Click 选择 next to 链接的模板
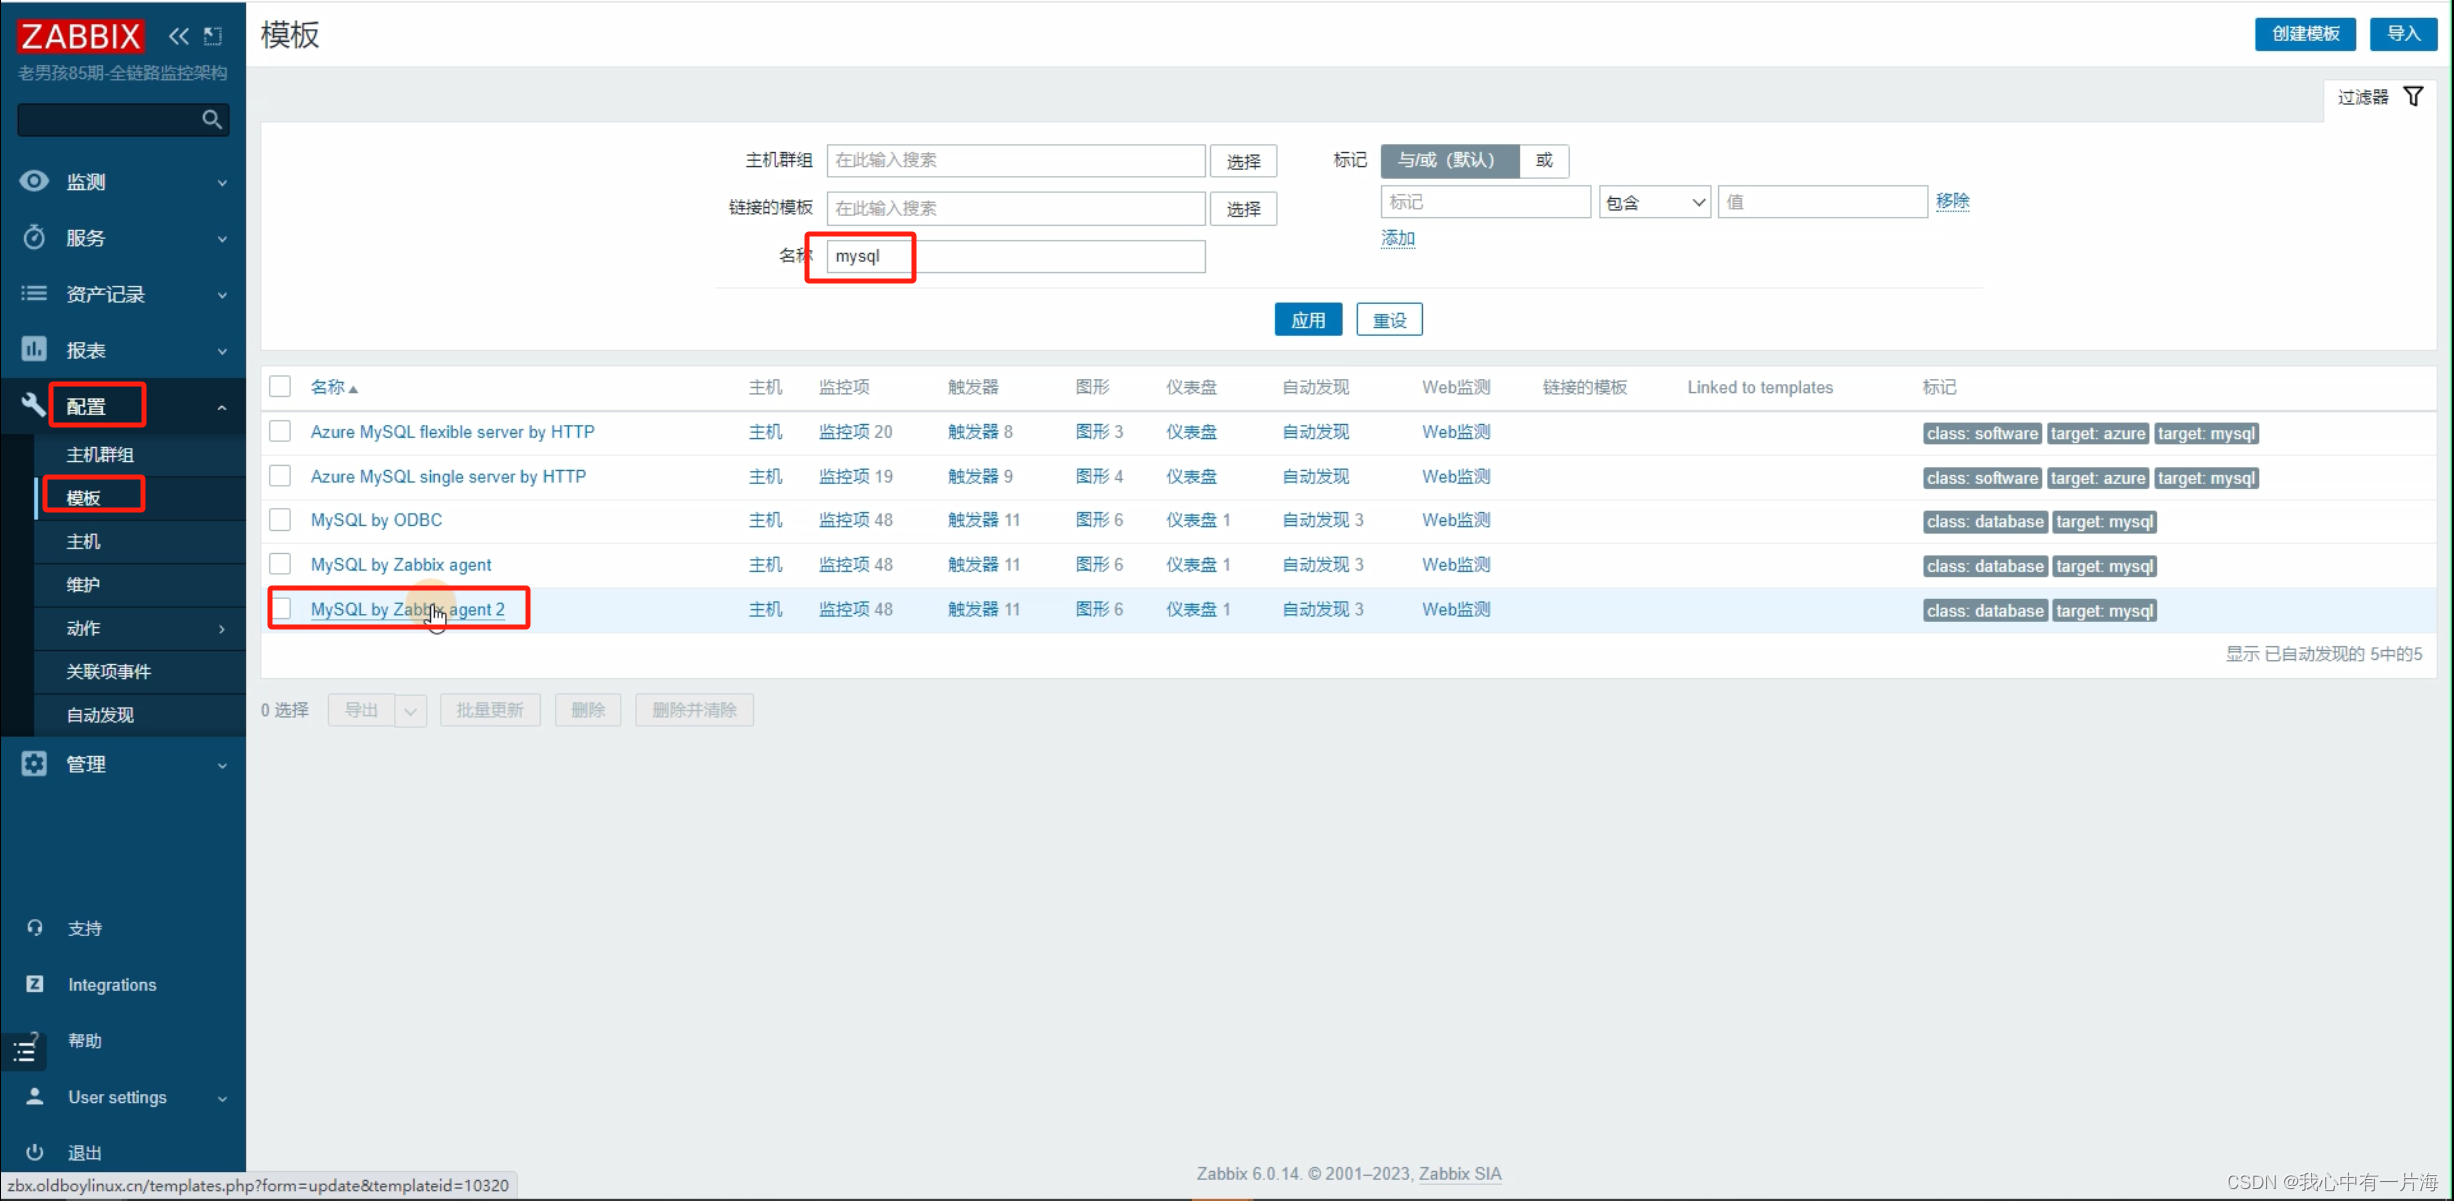Screen dimensions: 2454x1201 click(x=1243, y=209)
